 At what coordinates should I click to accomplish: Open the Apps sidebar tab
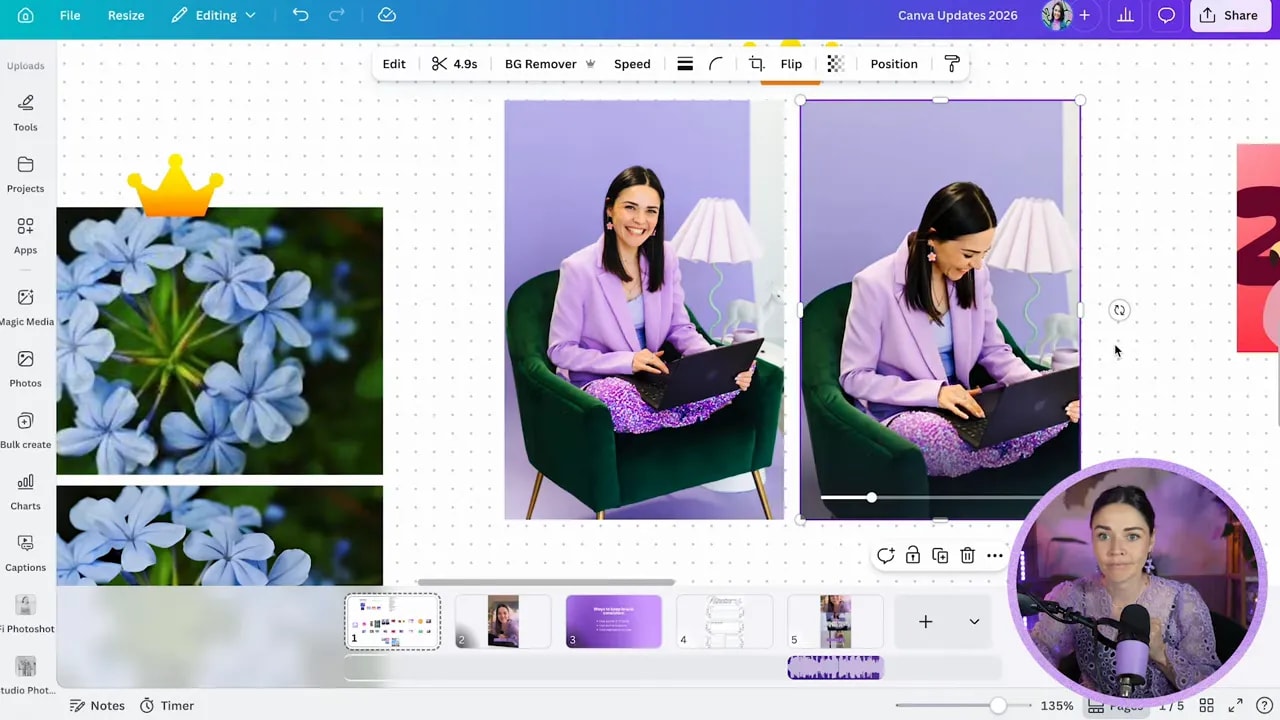pyautogui.click(x=25, y=236)
